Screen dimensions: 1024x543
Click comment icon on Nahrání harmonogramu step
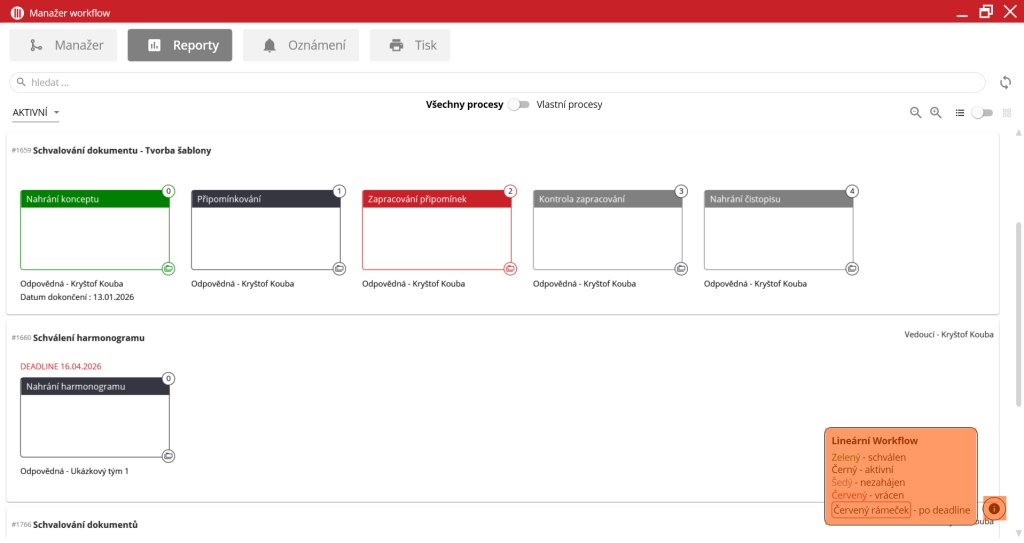point(169,455)
